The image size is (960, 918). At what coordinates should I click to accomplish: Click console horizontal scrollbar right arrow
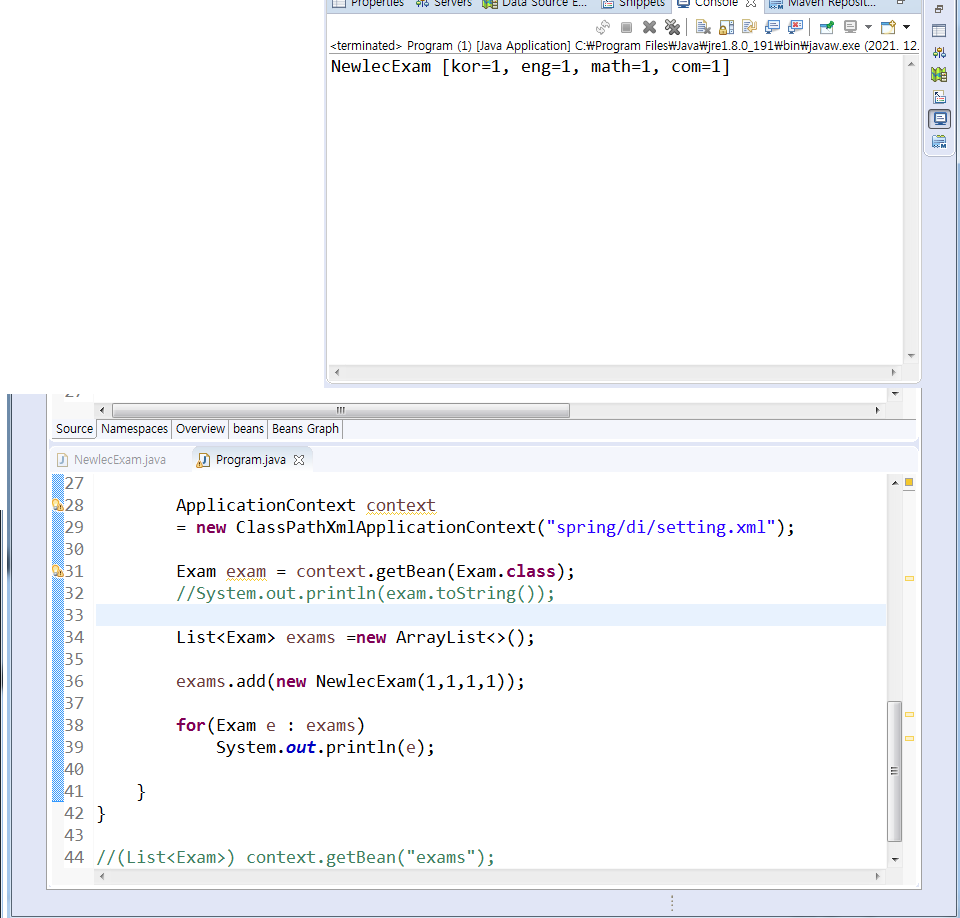pyautogui.click(x=894, y=372)
